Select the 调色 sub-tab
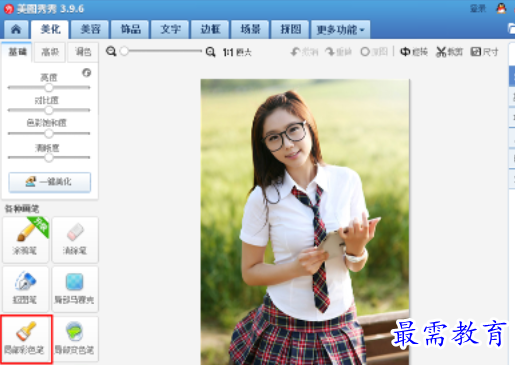 point(83,52)
